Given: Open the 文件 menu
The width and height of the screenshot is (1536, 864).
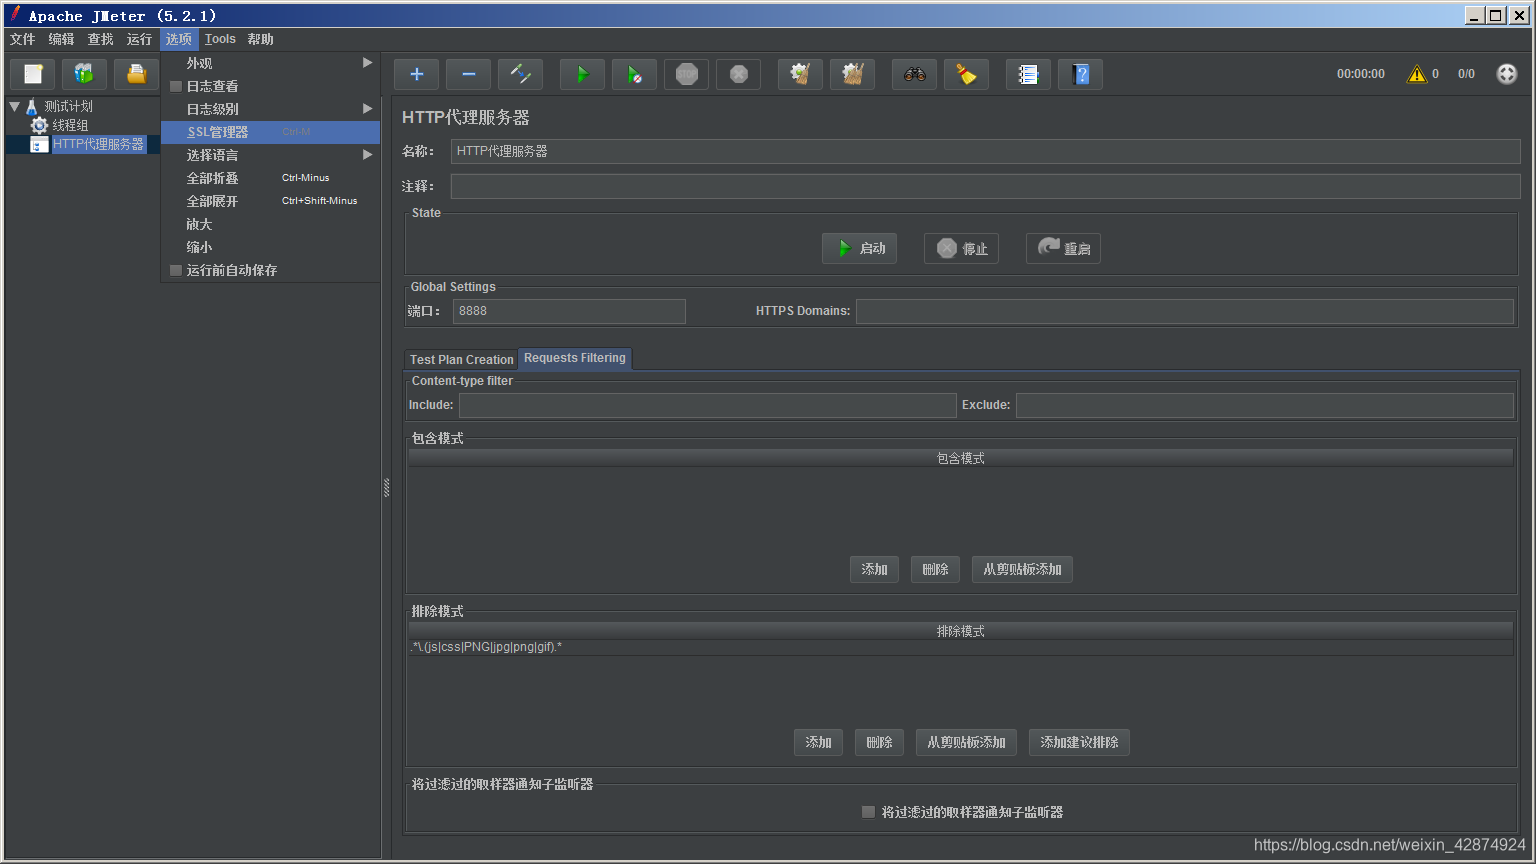Looking at the screenshot, I should (x=22, y=39).
